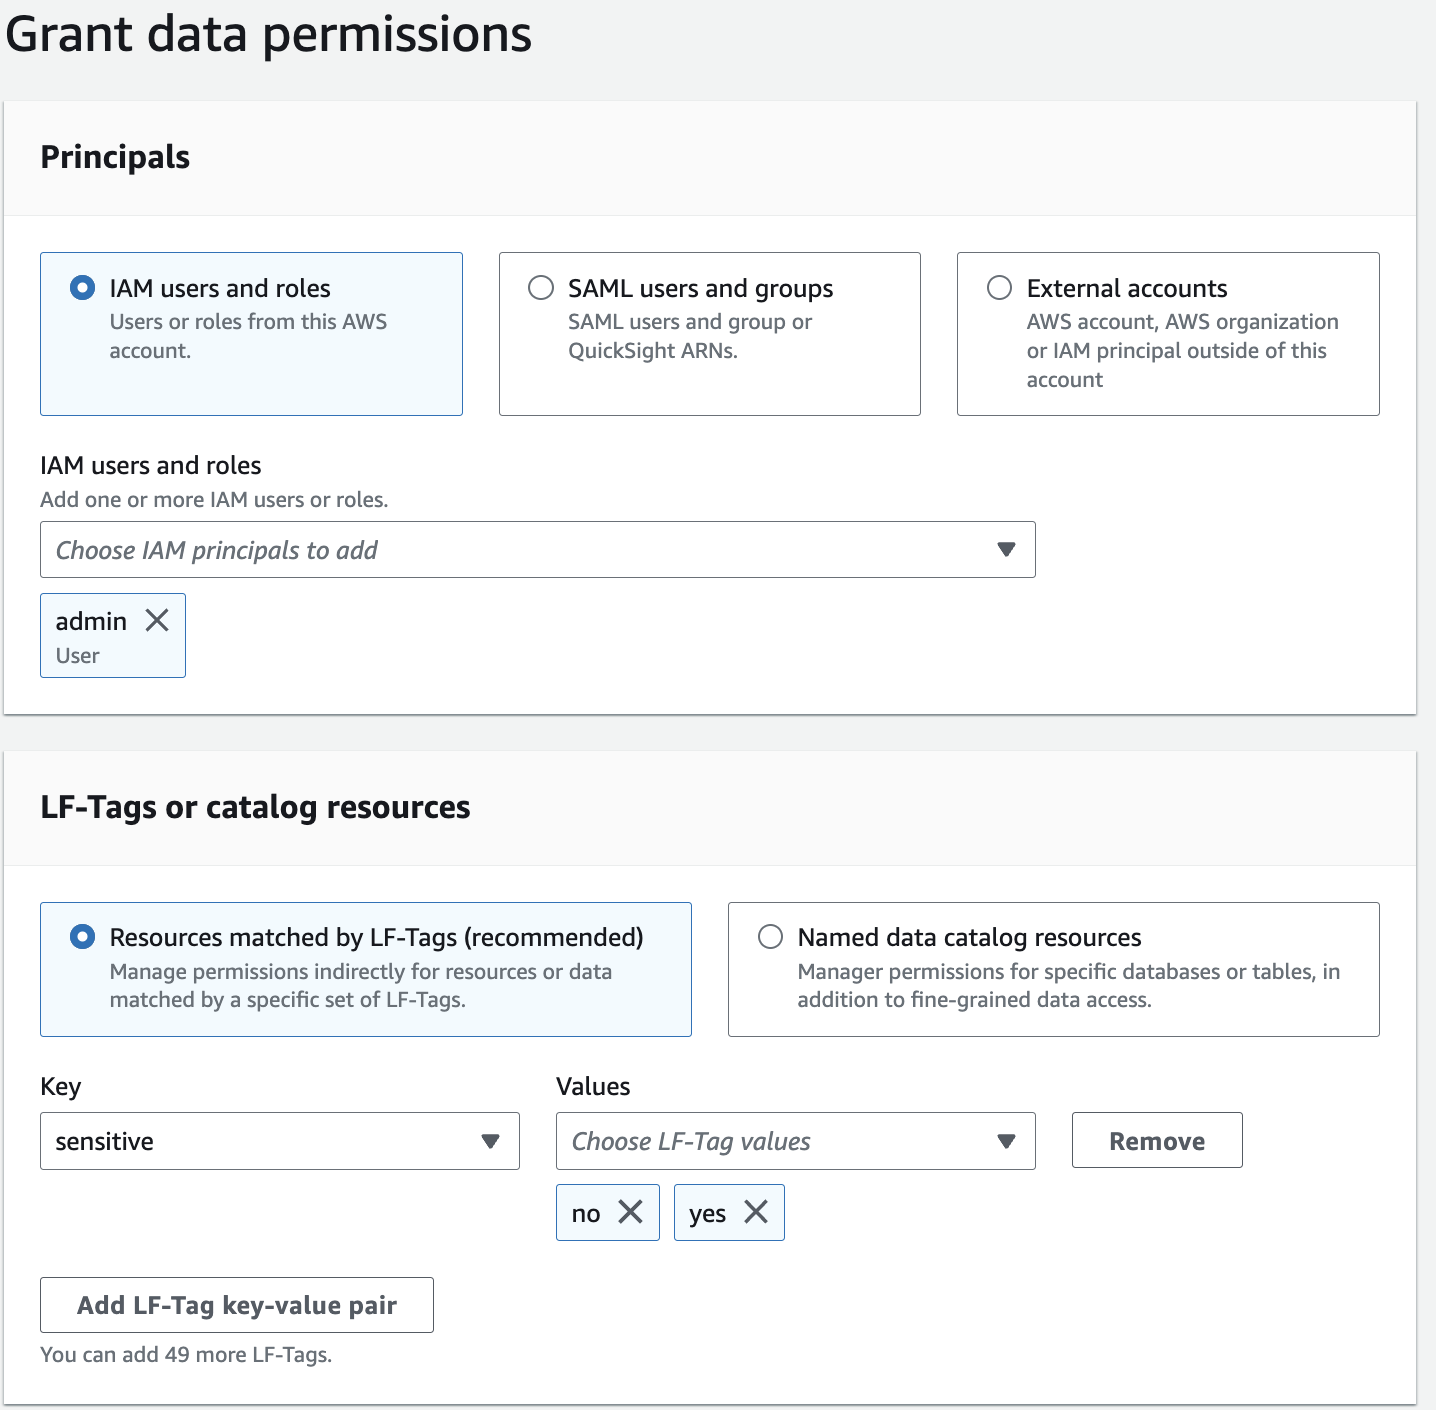Click the admin User chip
The width and height of the screenshot is (1436, 1410).
pyautogui.click(x=91, y=638)
